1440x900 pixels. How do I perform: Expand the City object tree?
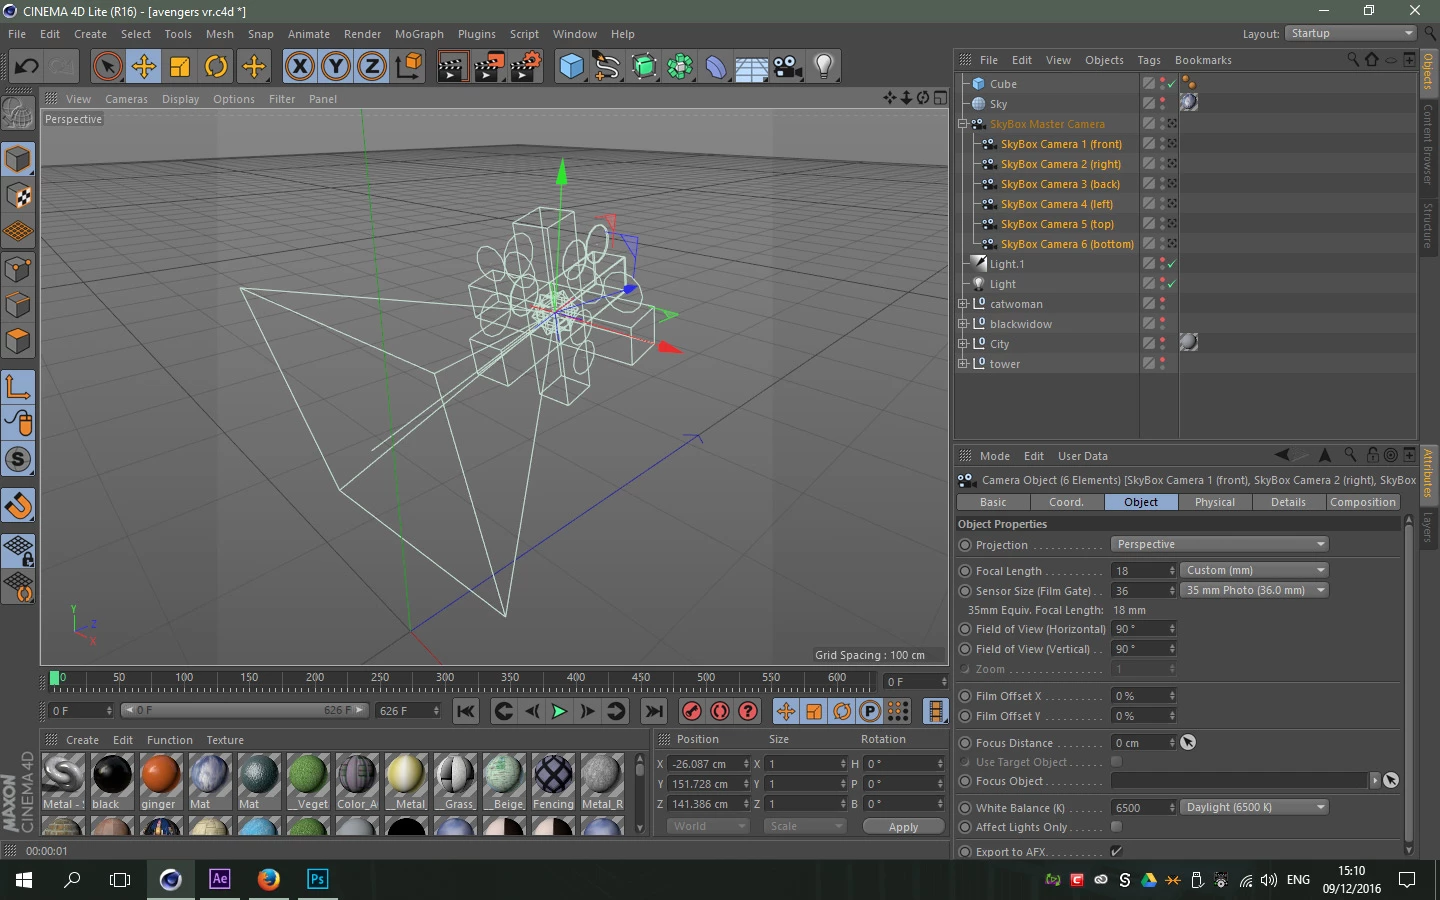pyautogui.click(x=962, y=344)
